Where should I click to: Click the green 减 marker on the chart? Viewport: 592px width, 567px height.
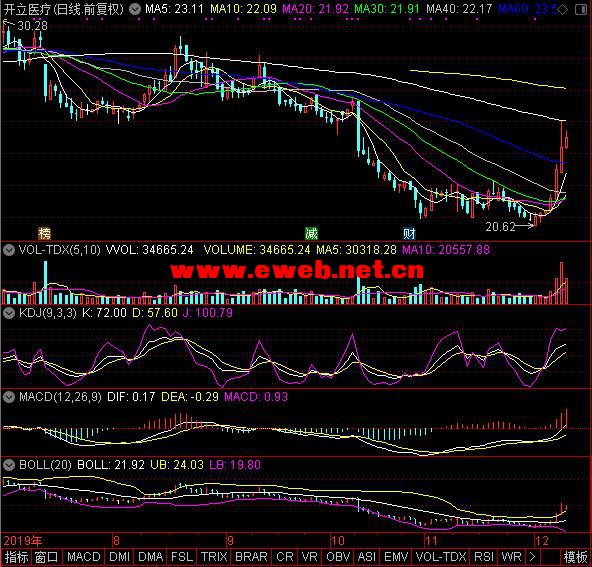pos(311,234)
